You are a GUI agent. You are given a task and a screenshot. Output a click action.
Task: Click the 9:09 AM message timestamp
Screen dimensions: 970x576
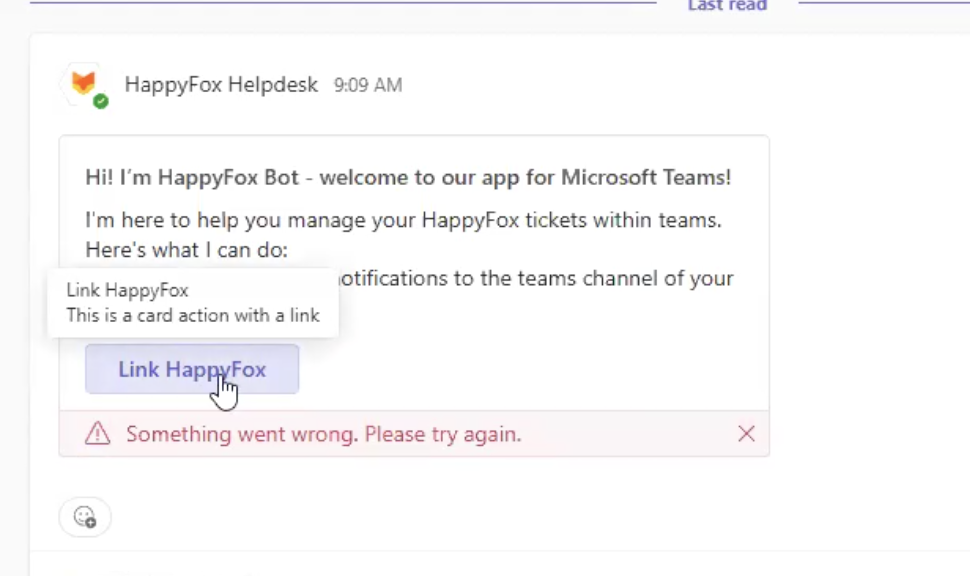(x=367, y=86)
